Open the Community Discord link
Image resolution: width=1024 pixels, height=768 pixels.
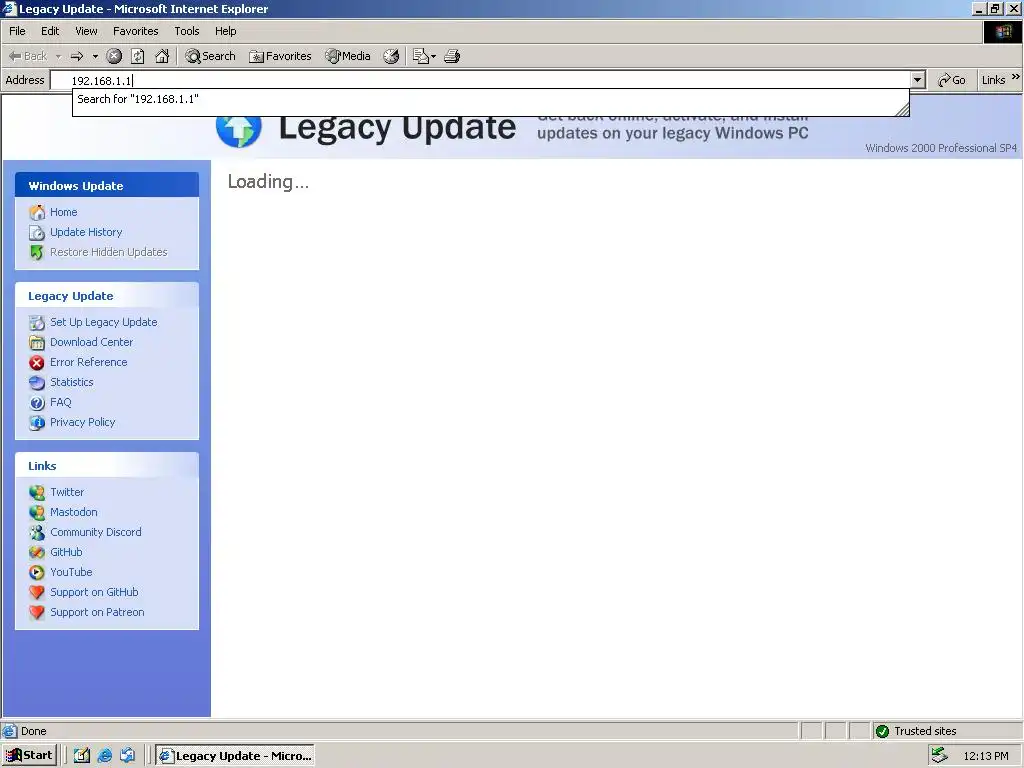(x=96, y=532)
